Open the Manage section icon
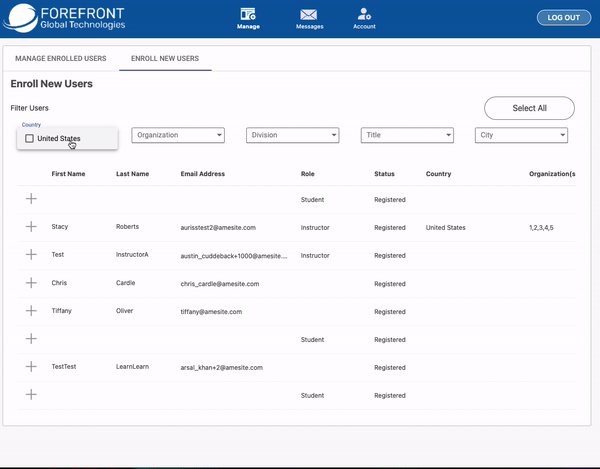The width and height of the screenshot is (600, 469). click(248, 15)
